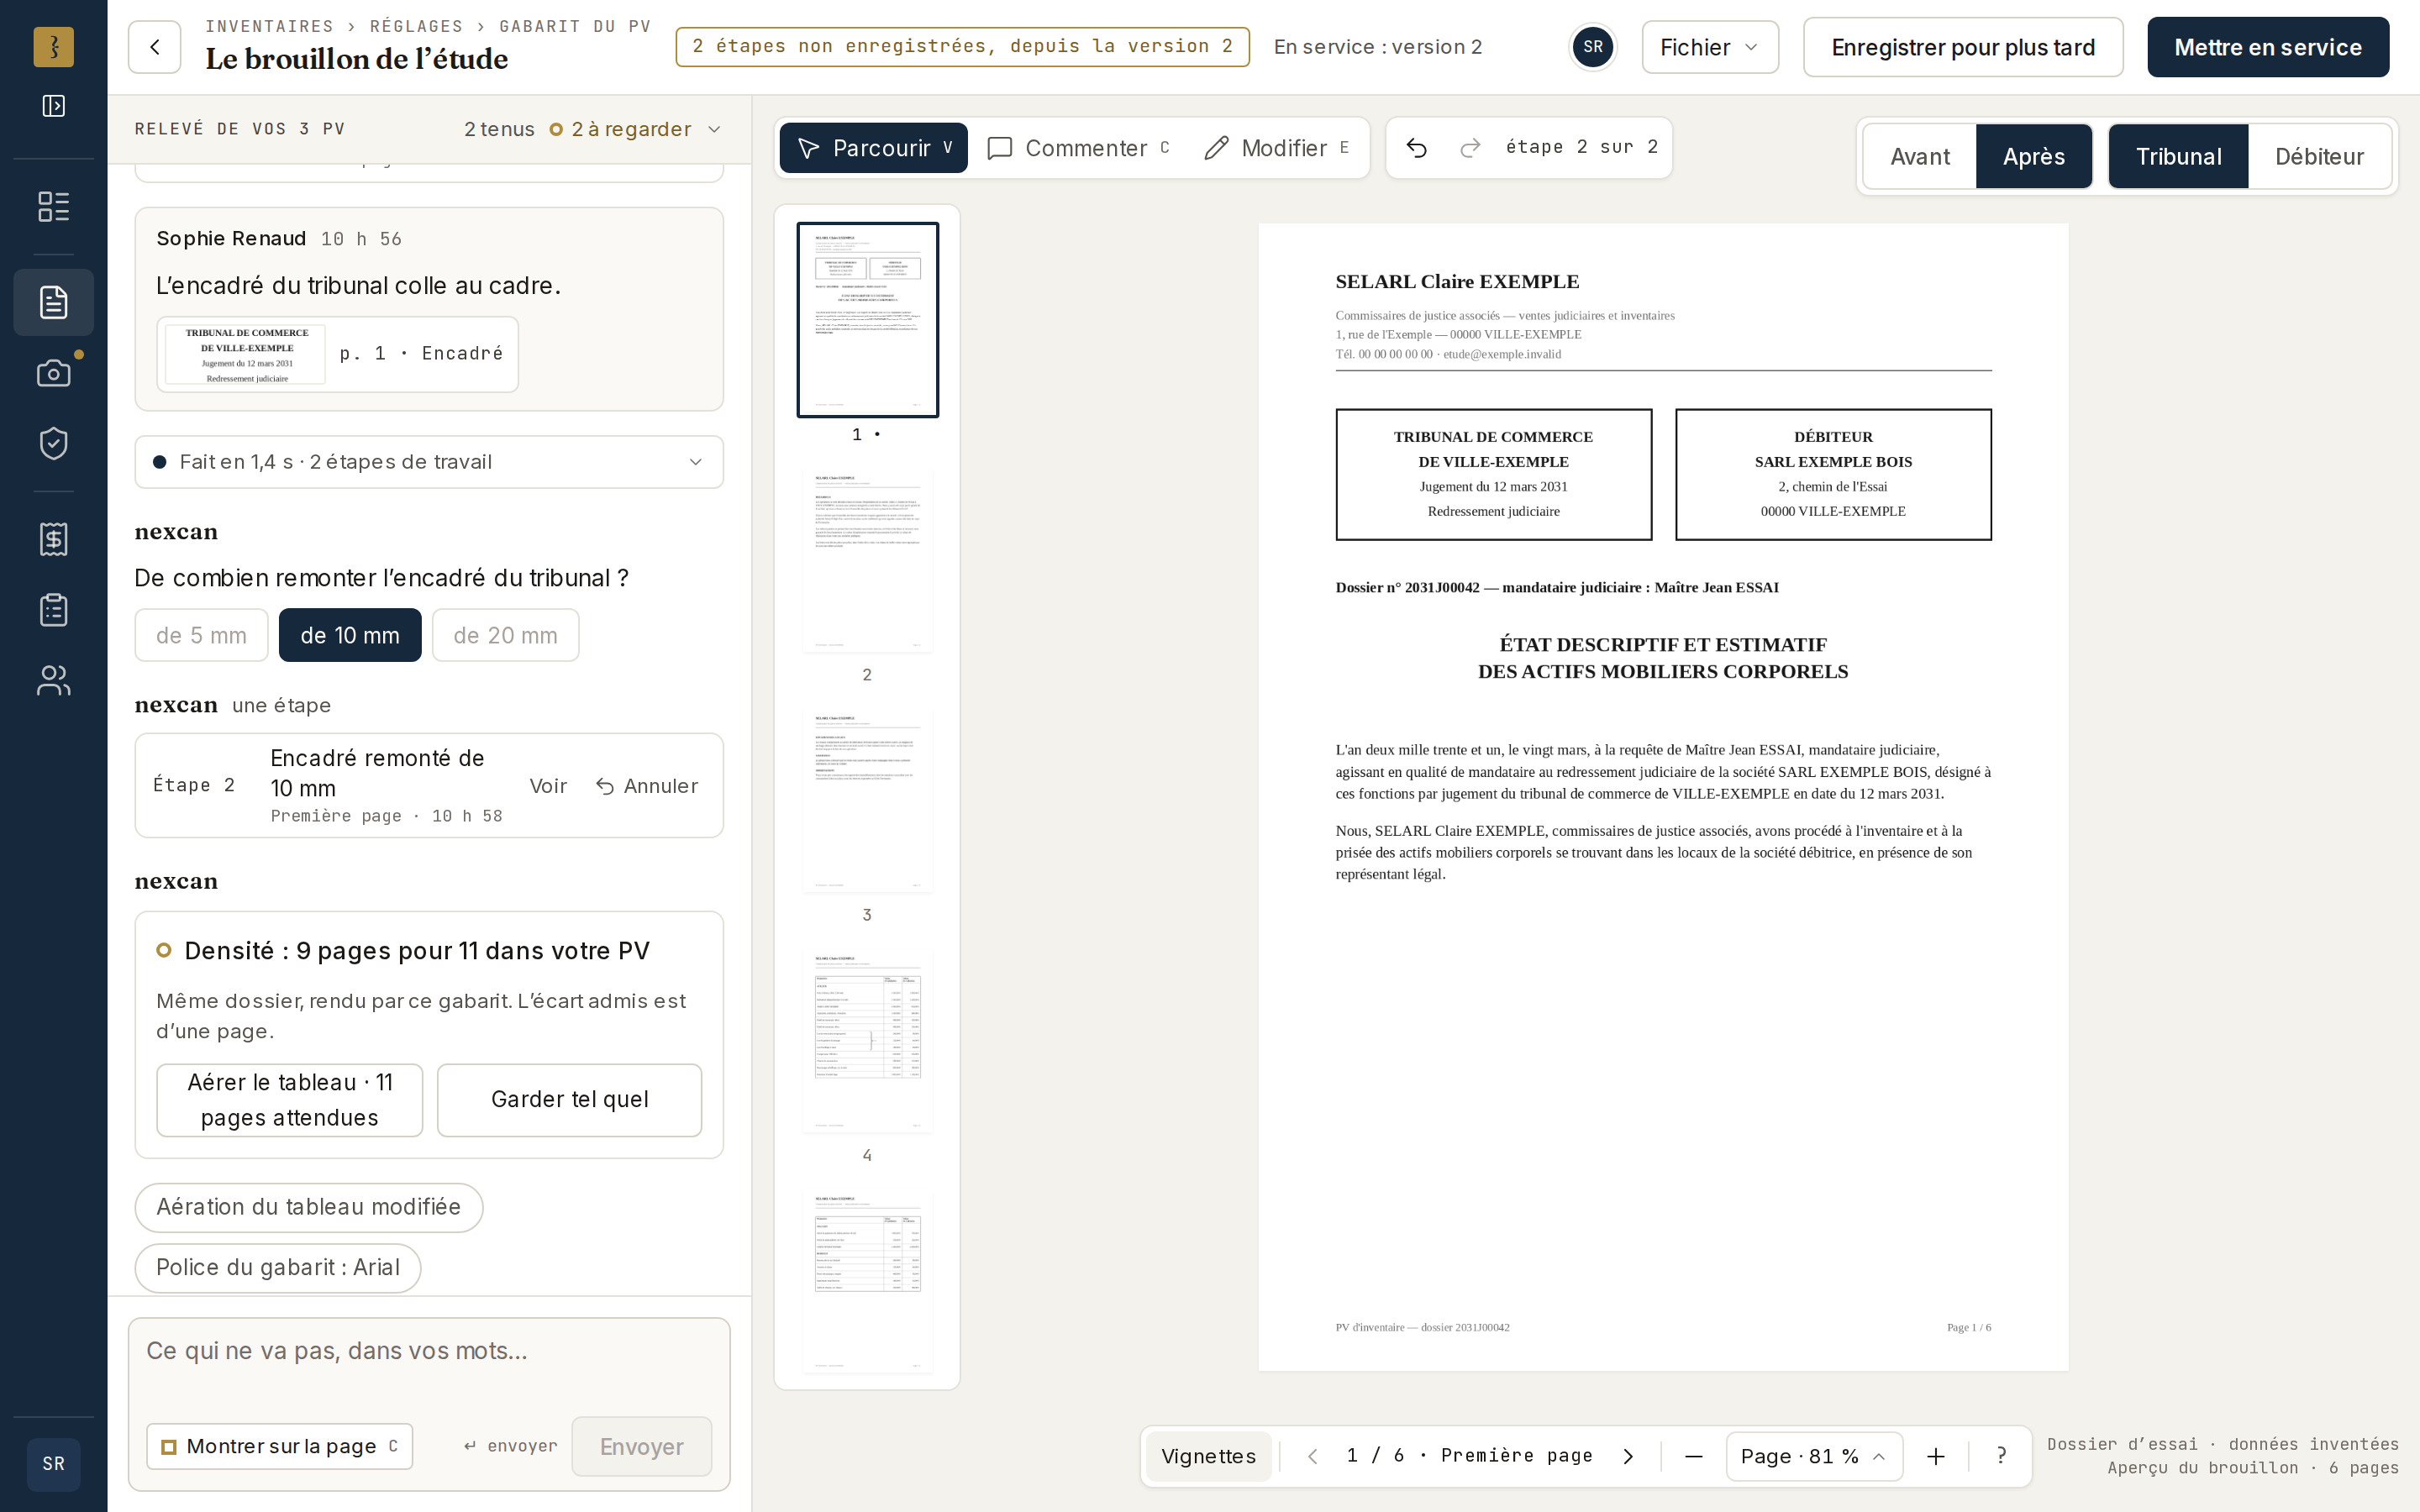Click the back arrow beside the title
The image size is (2420, 1512).
[154, 47]
